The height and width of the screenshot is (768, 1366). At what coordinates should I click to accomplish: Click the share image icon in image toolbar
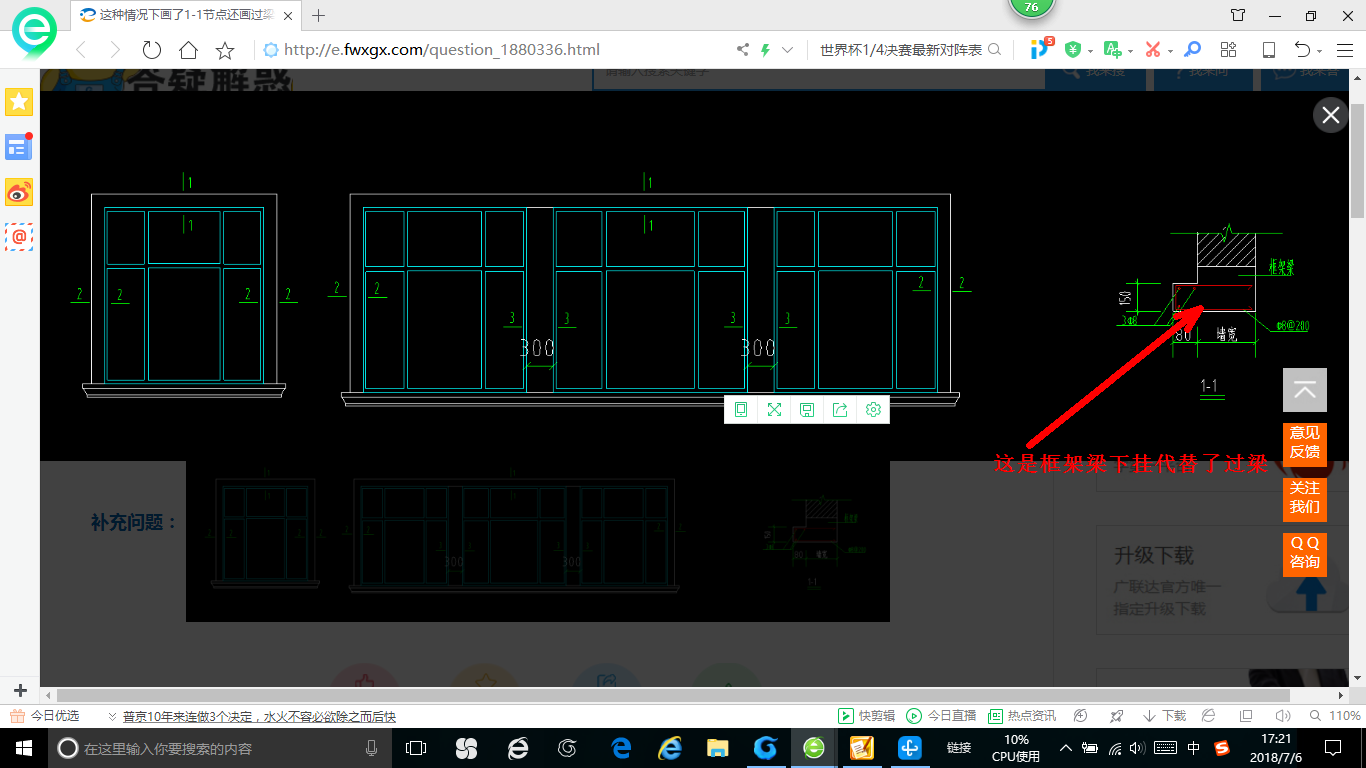click(x=840, y=410)
